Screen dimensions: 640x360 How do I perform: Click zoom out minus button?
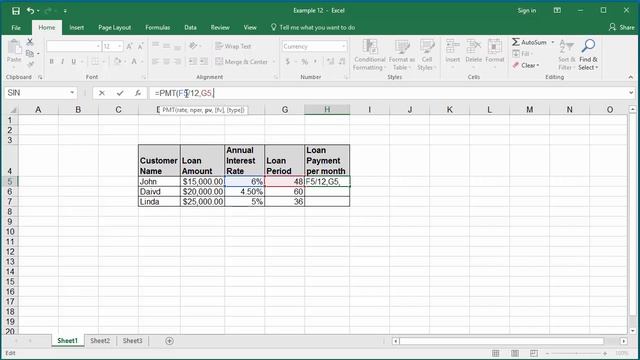[547, 353]
